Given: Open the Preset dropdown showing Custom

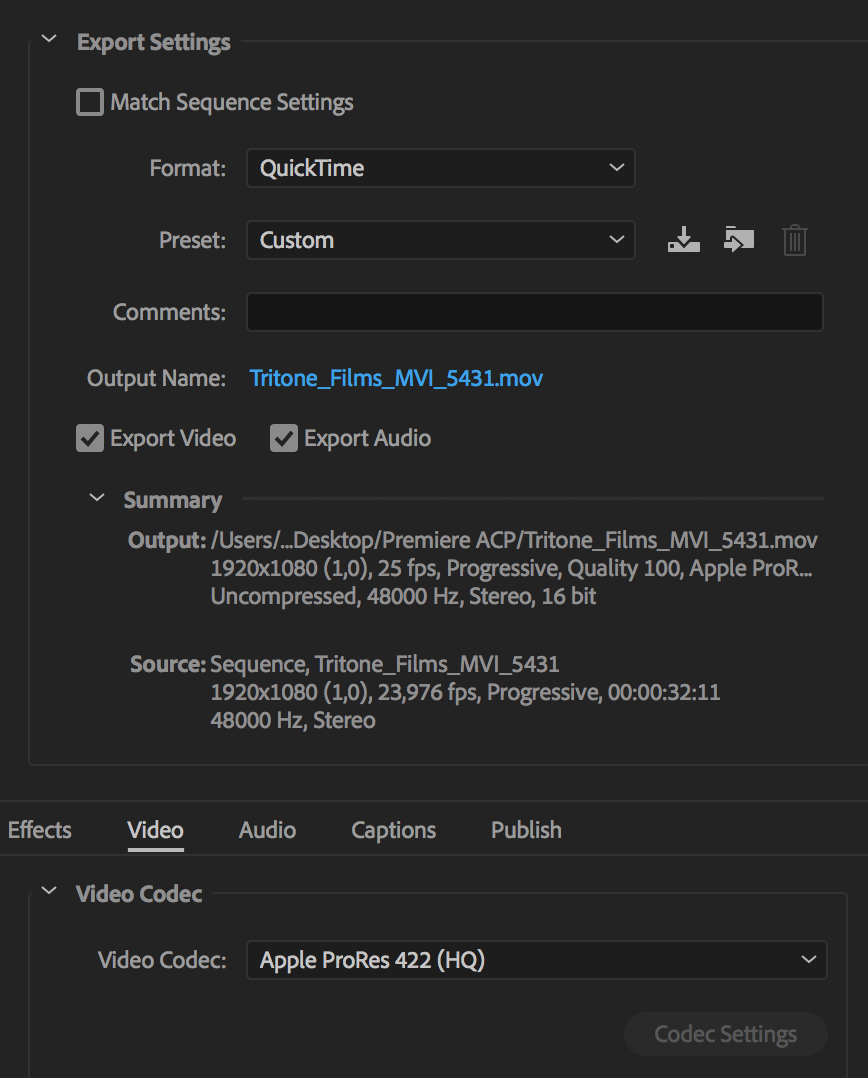Looking at the screenshot, I should click(x=440, y=240).
